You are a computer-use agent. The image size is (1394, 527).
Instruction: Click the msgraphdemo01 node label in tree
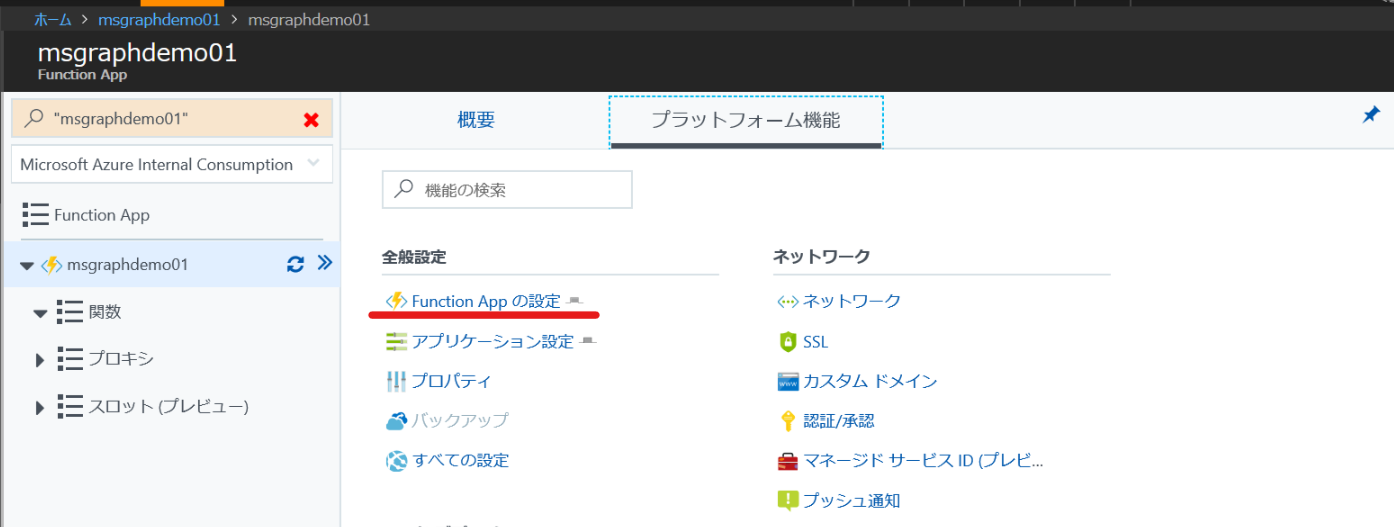click(x=127, y=265)
